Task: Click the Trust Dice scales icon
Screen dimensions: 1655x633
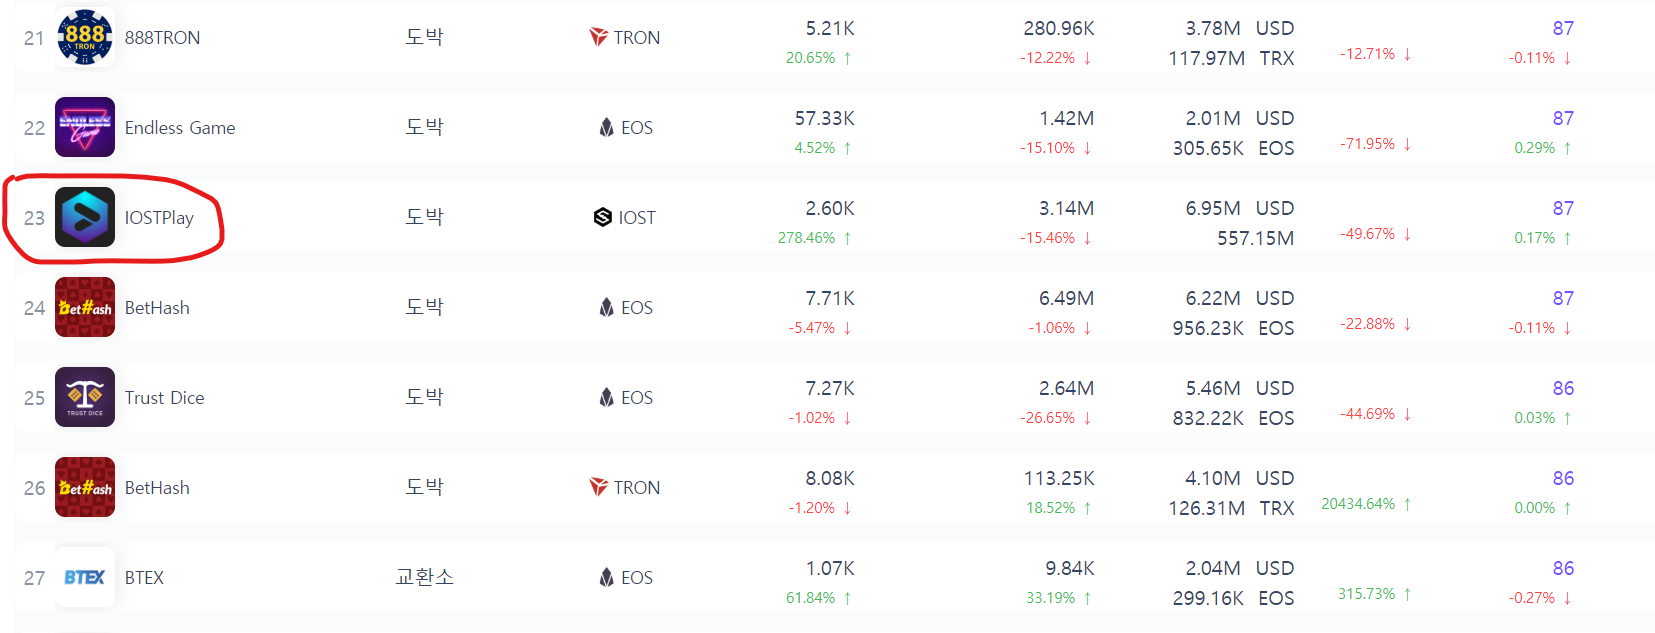Action: pyautogui.click(x=85, y=397)
